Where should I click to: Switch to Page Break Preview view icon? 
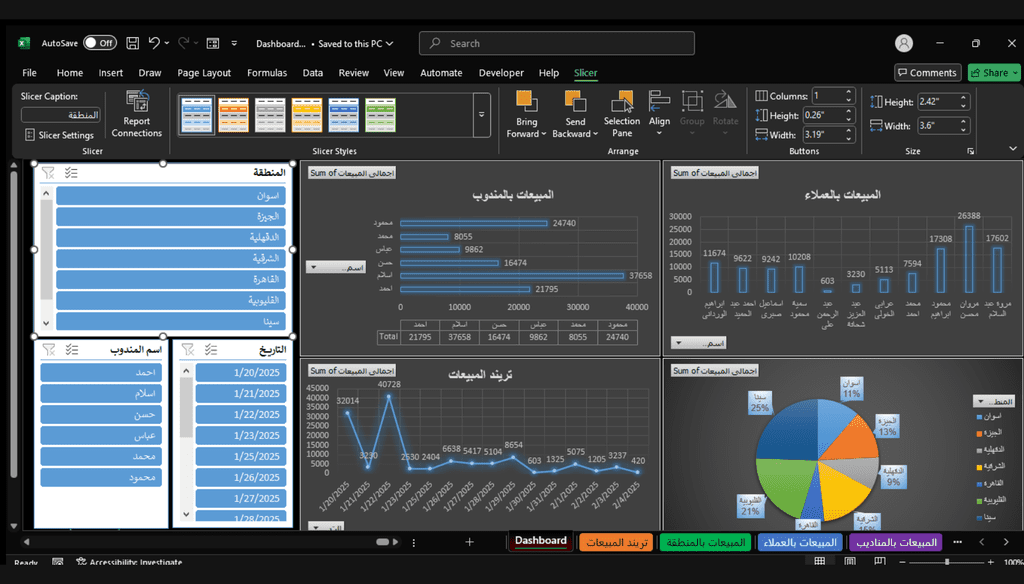tap(880, 562)
